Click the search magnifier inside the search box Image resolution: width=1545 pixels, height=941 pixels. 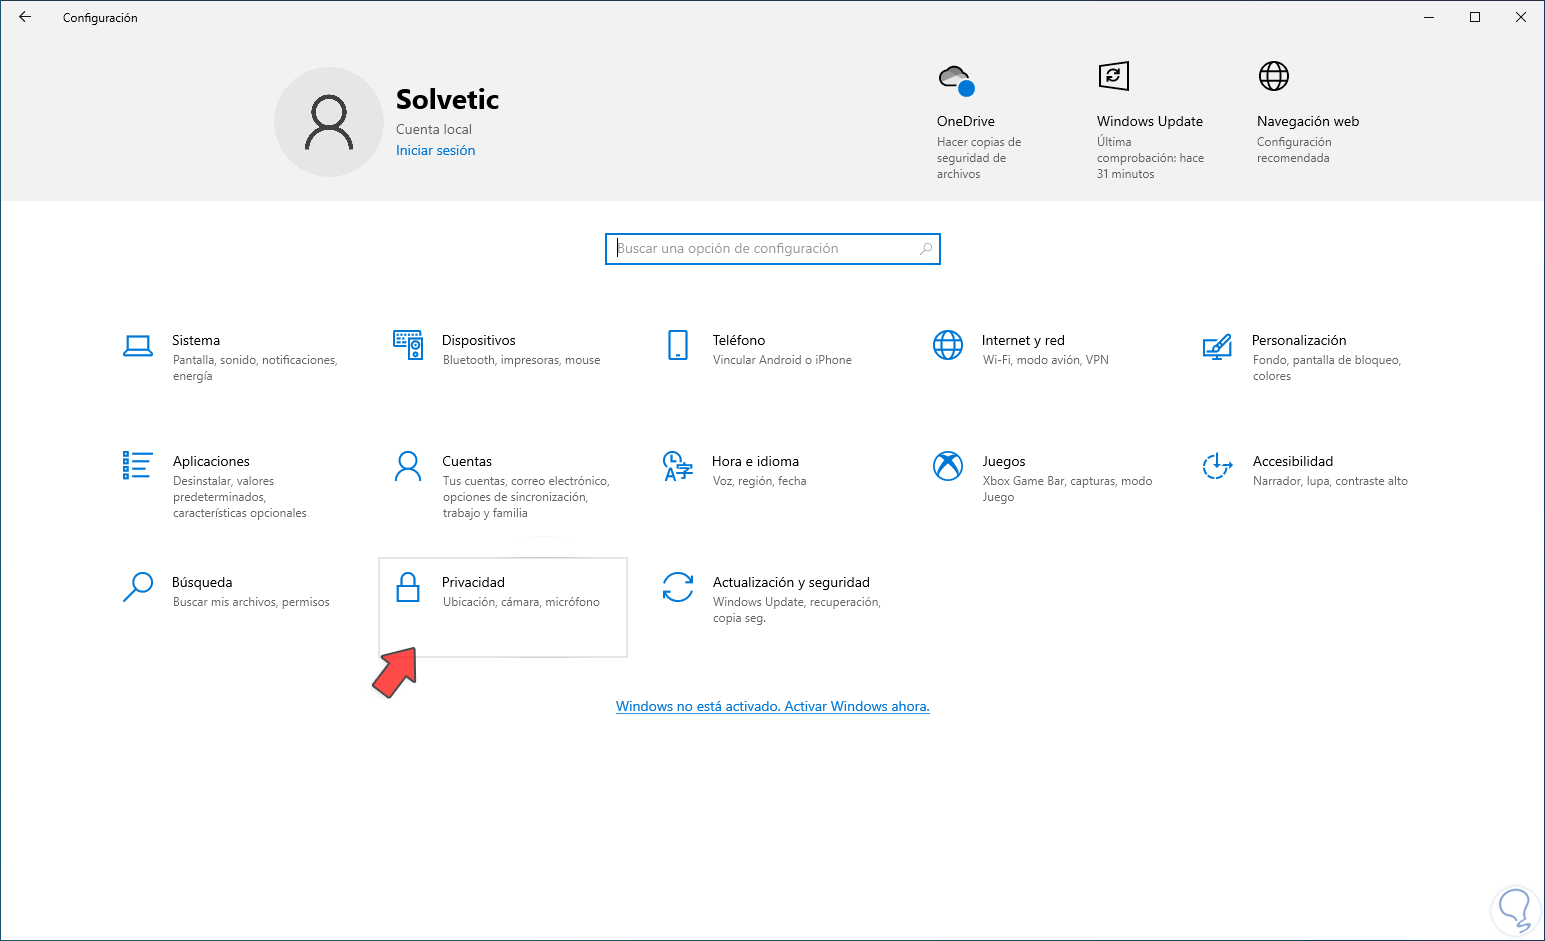pos(926,249)
